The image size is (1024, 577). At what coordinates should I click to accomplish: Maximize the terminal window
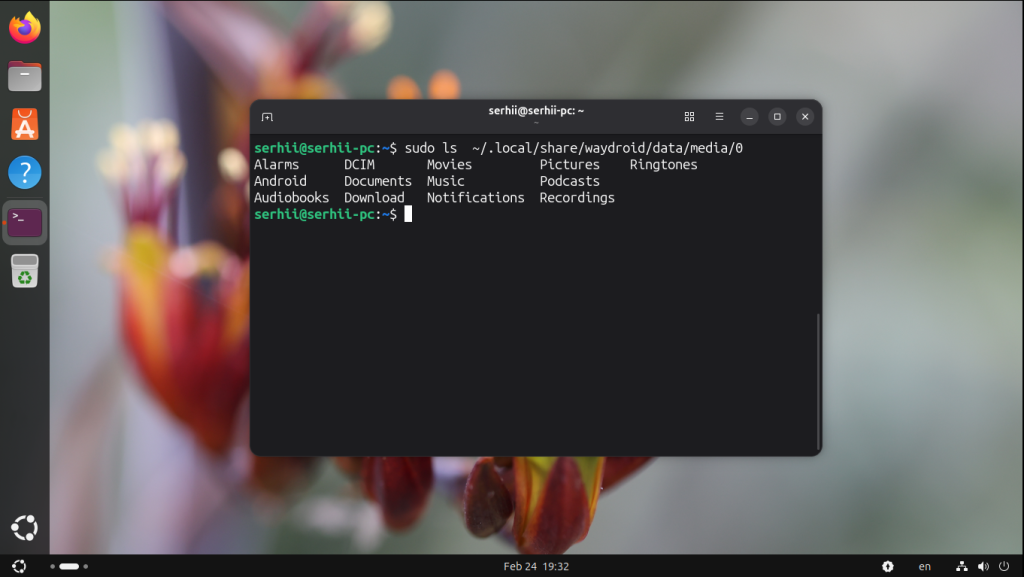[777, 117]
